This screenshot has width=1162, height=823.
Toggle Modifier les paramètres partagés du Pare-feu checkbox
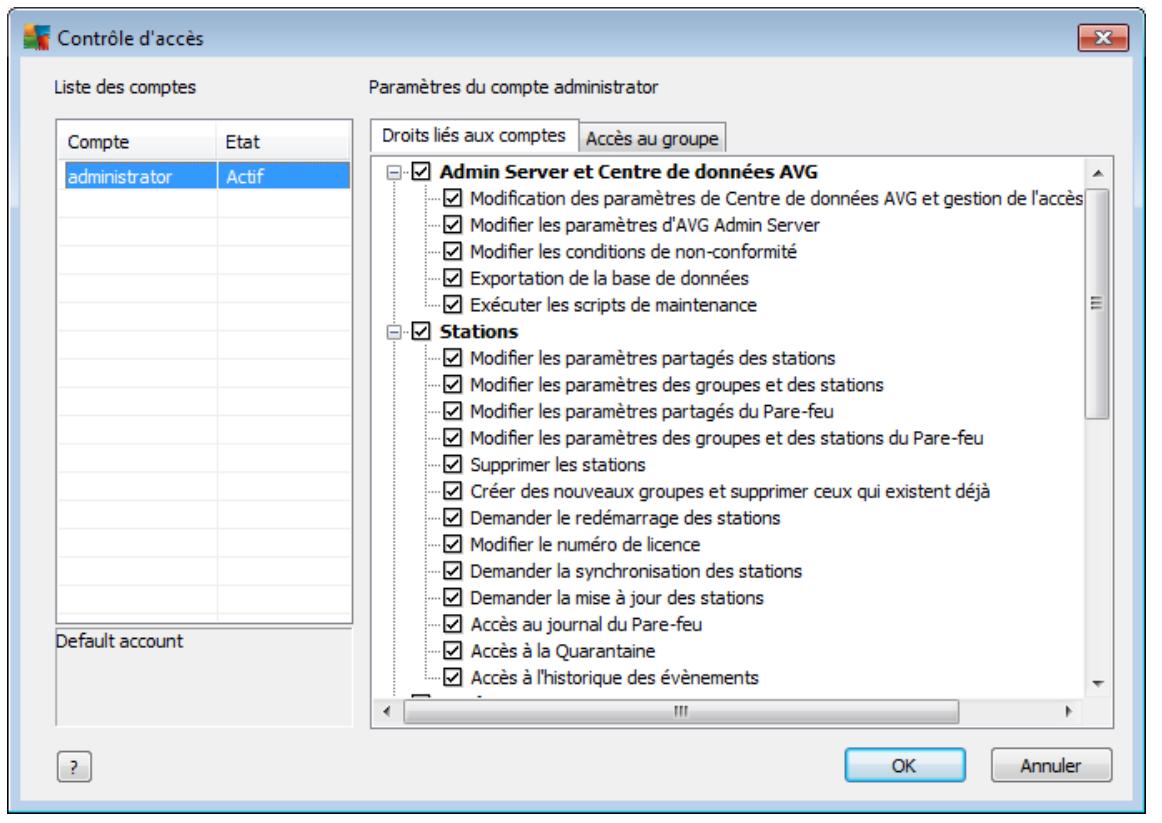[453, 412]
